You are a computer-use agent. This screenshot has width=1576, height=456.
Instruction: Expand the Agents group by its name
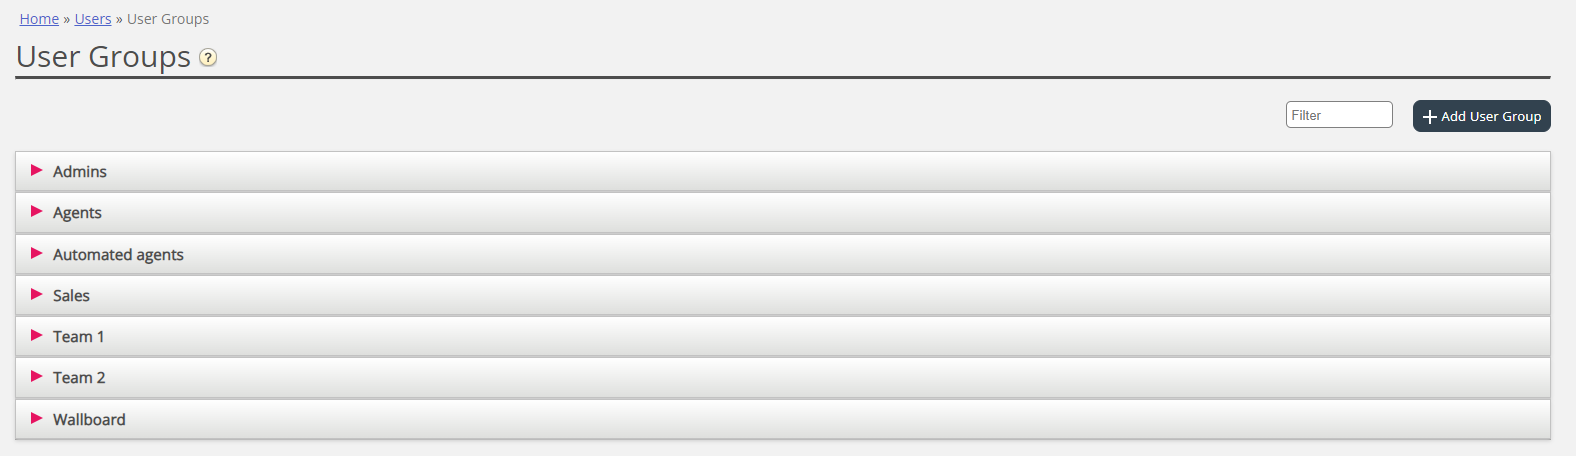pyautogui.click(x=77, y=213)
